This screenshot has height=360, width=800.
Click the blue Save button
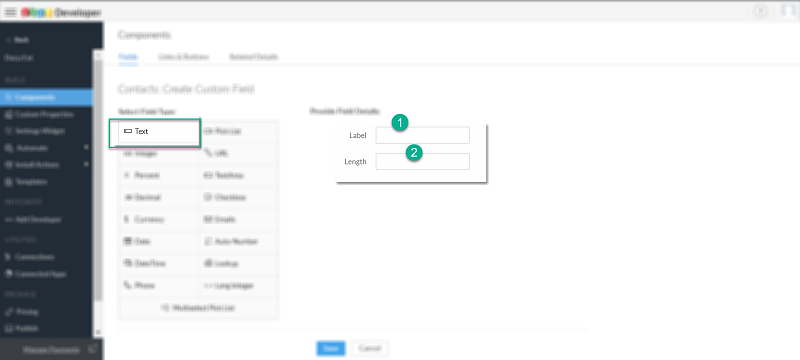pyautogui.click(x=331, y=348)
